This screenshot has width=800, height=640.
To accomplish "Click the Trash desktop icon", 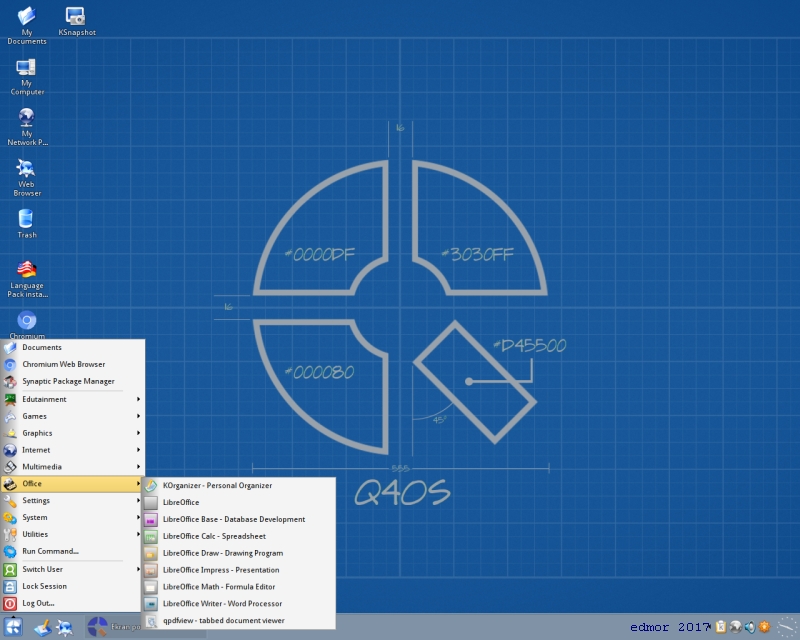I will pyautogui.click(x=27, y=224).
